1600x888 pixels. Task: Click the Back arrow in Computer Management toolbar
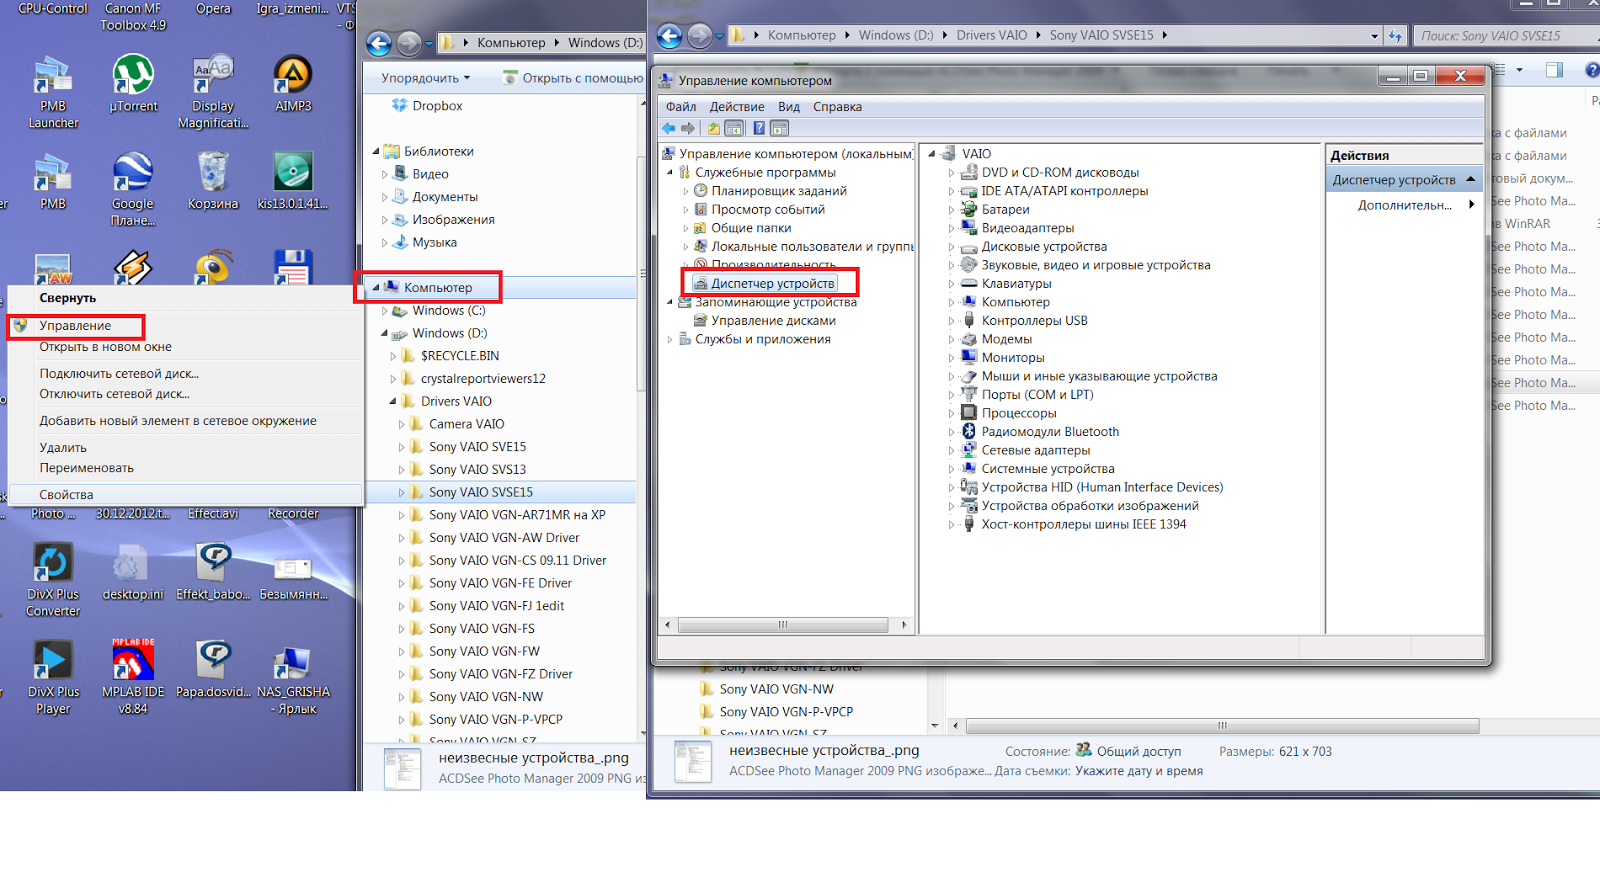pyautogui.click(x=668, y=128)
